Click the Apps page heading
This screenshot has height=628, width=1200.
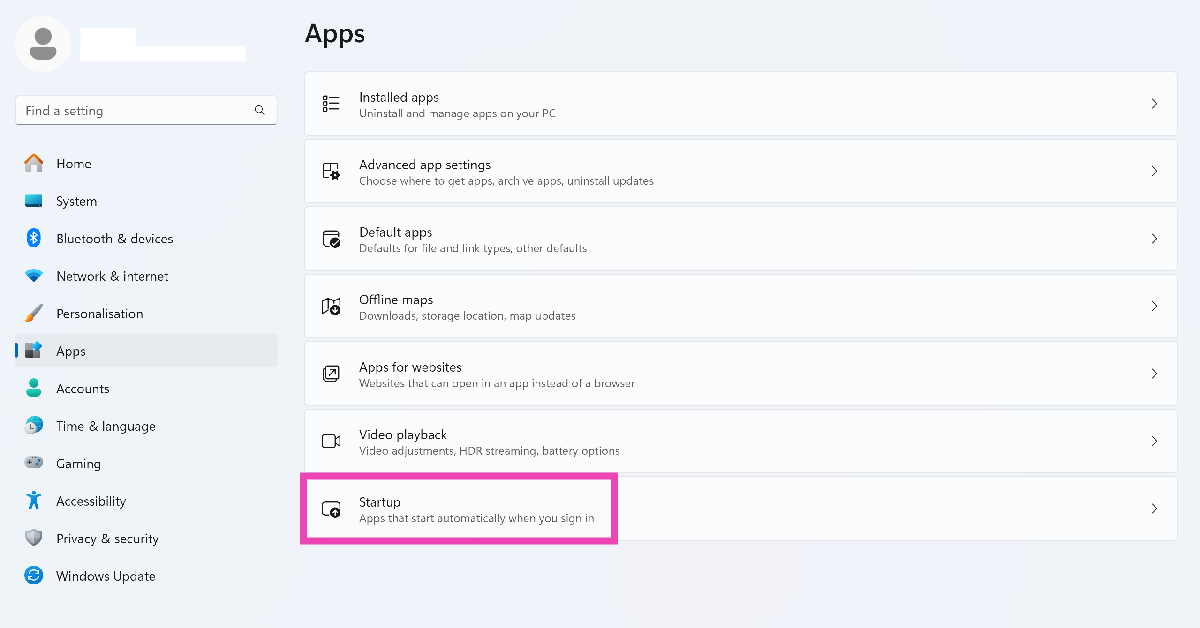[335, 34]
